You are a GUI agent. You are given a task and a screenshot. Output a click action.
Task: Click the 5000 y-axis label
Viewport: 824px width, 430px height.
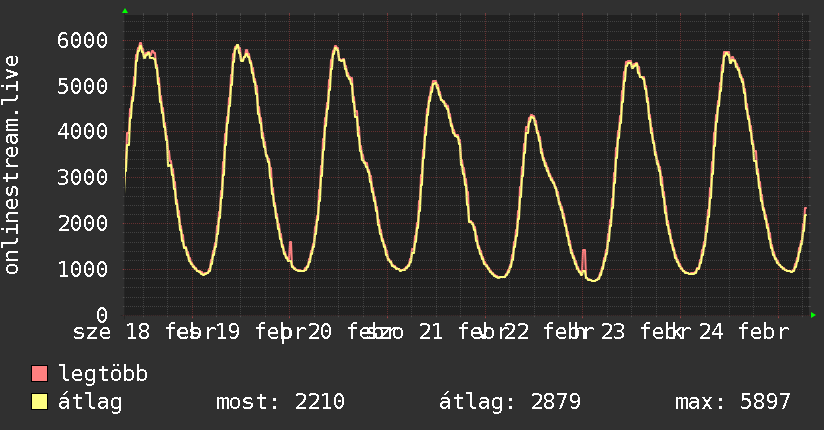[x=83, y=86]
